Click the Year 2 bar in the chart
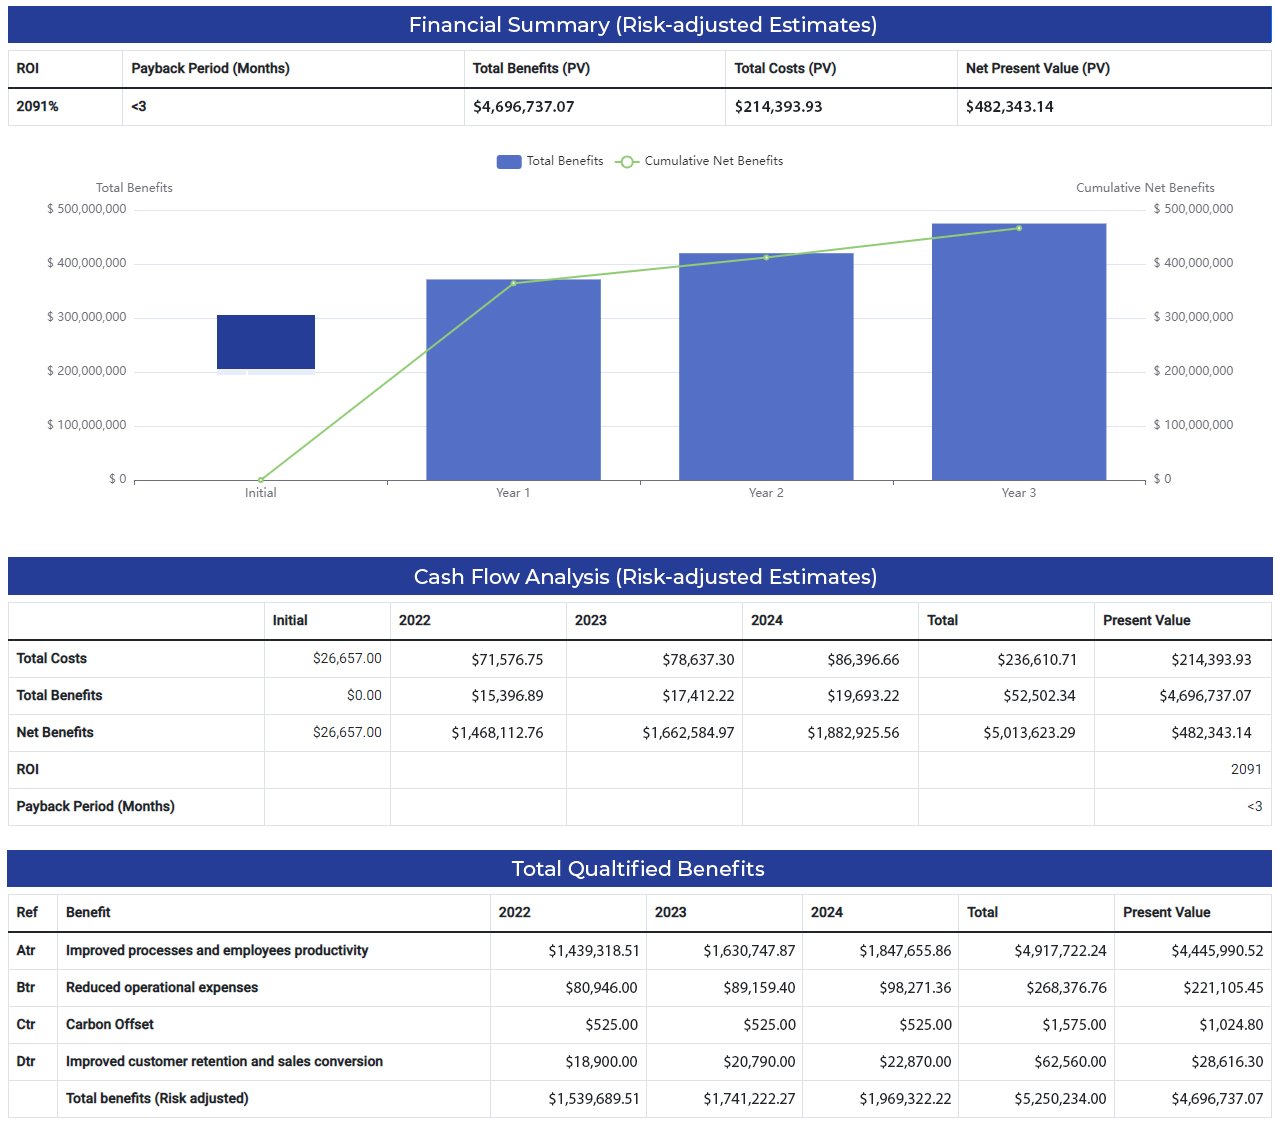The height and width of the screenshot is (1134, 1276). pyautogui.click(x=766, y=367)
